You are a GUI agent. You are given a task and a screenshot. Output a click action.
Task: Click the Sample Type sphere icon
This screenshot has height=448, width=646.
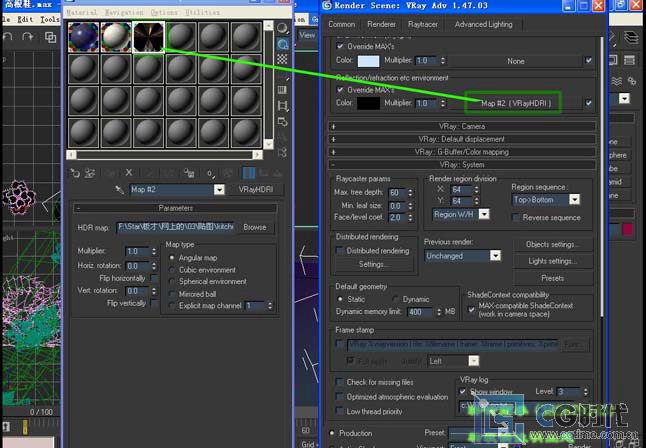[281, 28]
